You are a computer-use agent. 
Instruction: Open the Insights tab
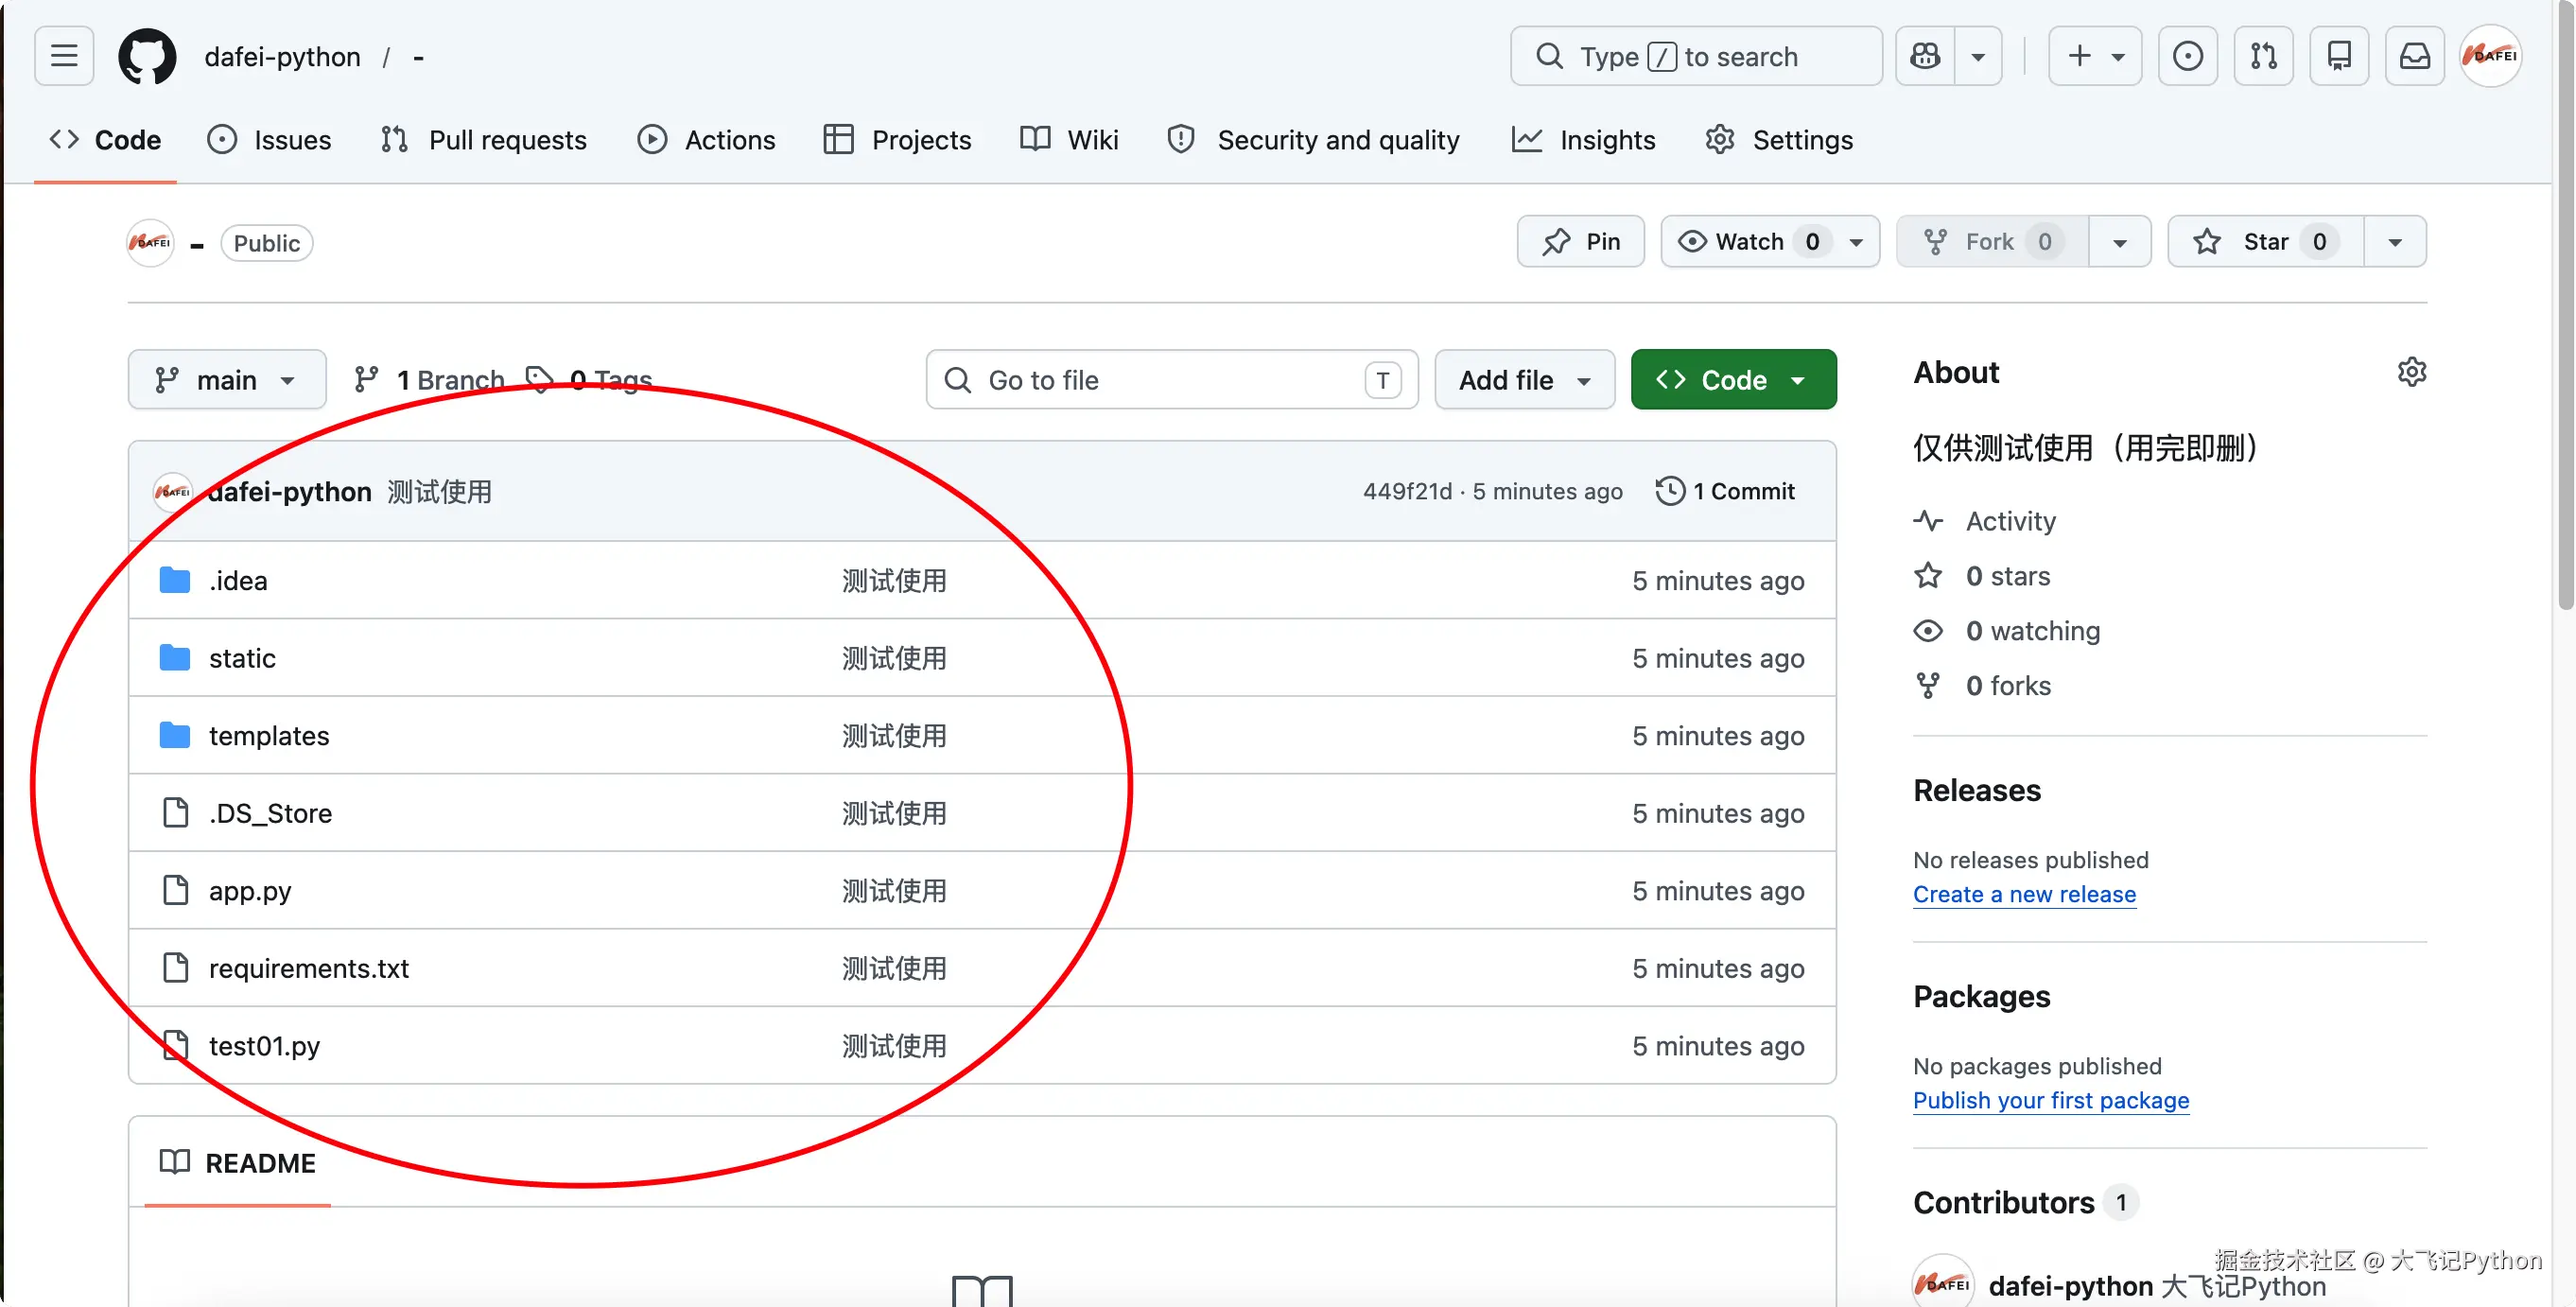tap(1583, 139)
